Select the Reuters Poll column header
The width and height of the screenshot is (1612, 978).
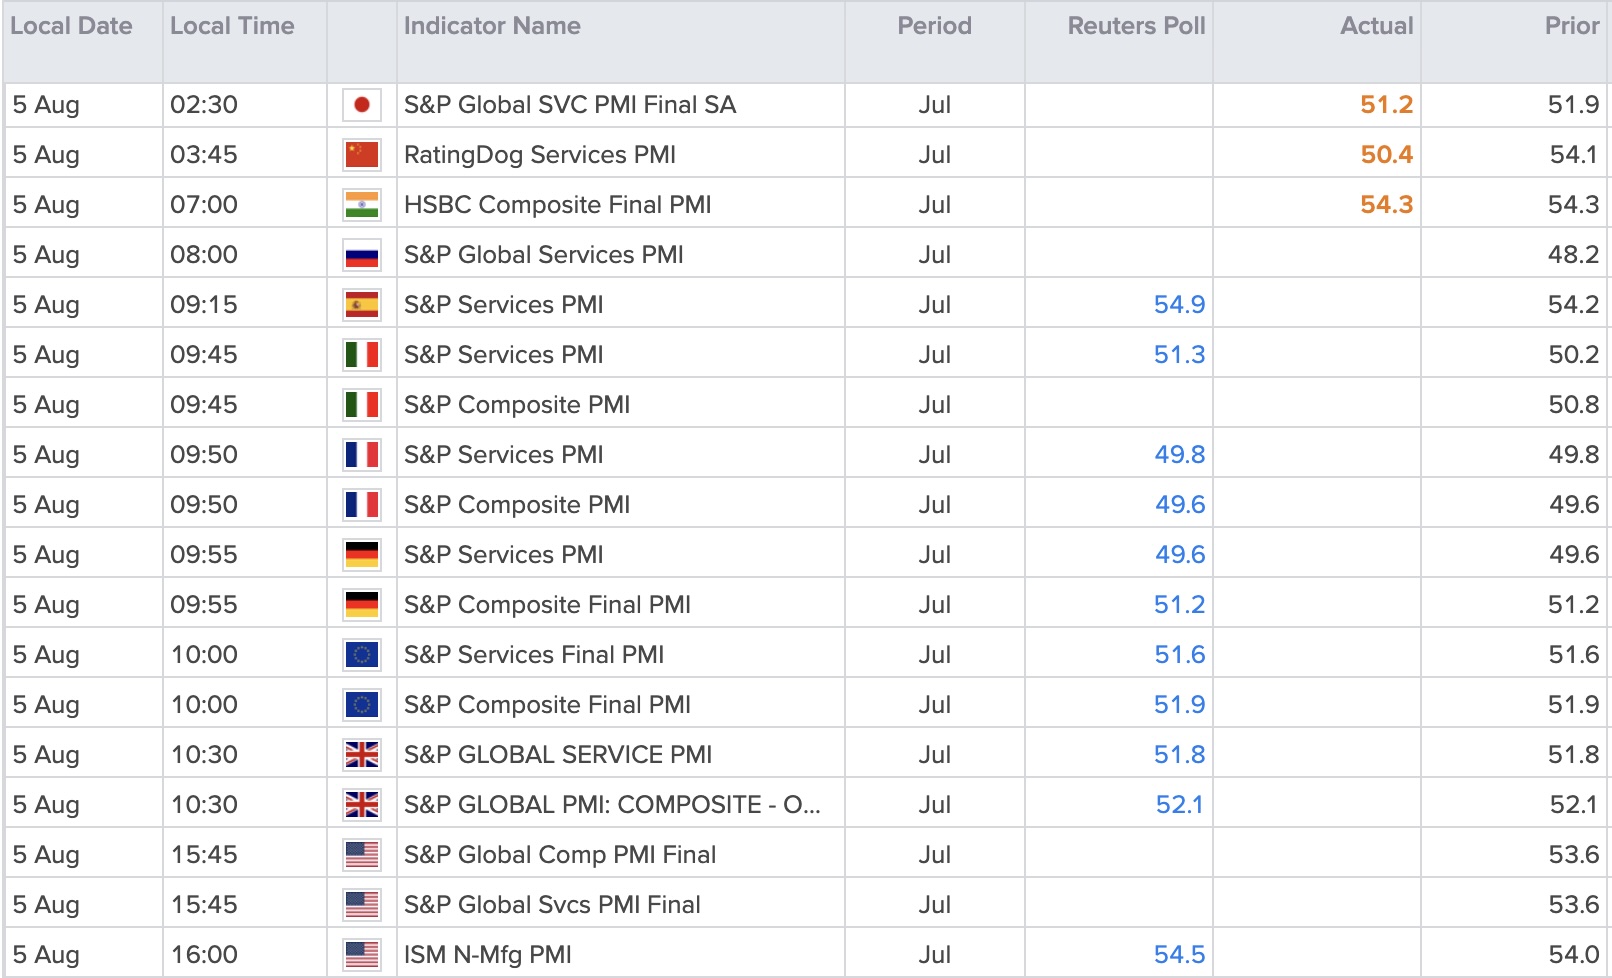(1136, 26)
